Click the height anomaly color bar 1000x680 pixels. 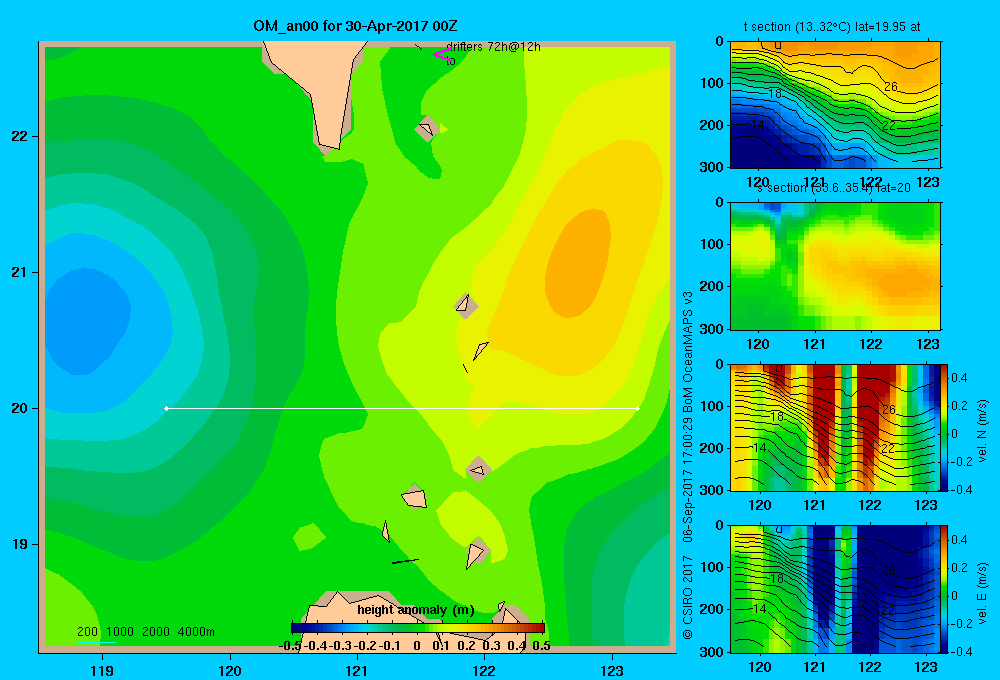418,628
